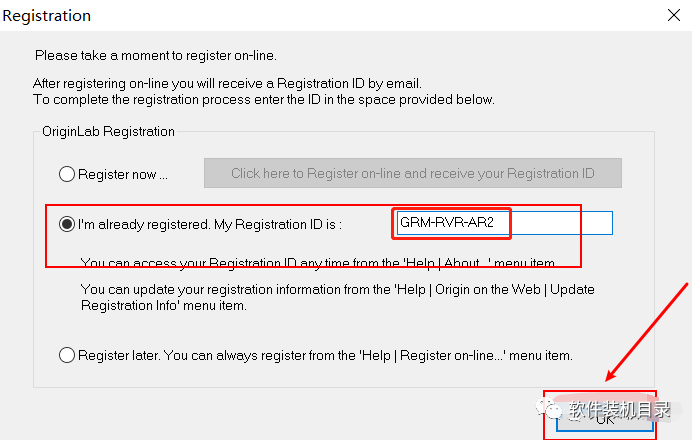693x440 pixels.
Task: Click "Please take a moment to register" text
Action: pyautogui.click(x=156, y=55)
